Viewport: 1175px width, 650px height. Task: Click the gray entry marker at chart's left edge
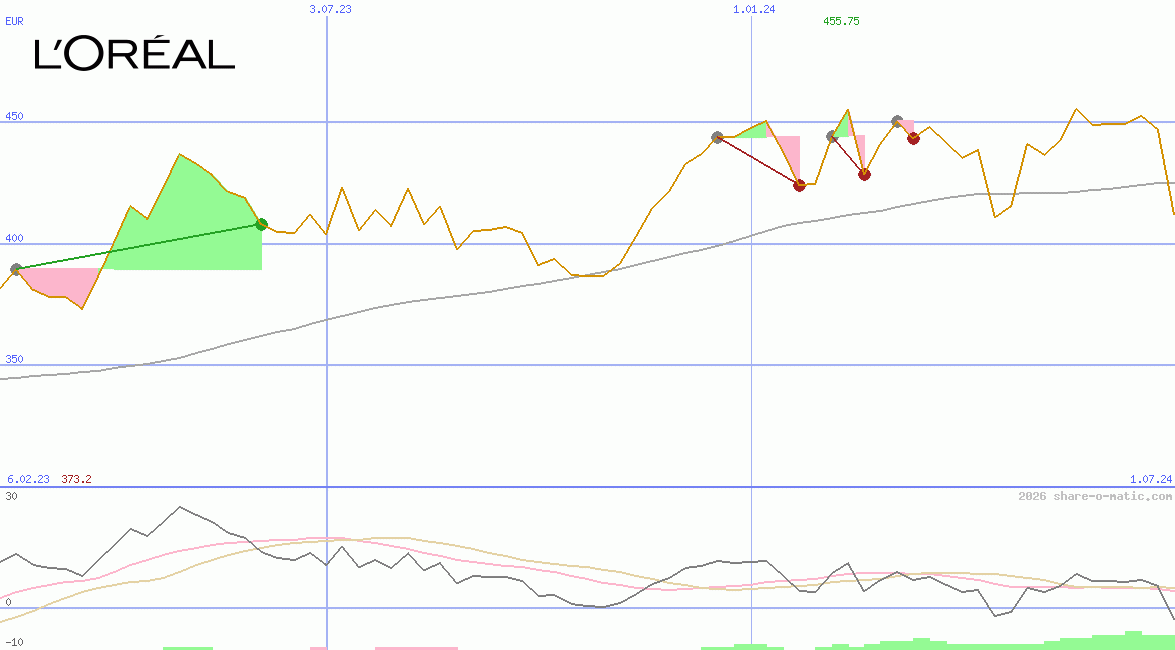tap(16, 269)
